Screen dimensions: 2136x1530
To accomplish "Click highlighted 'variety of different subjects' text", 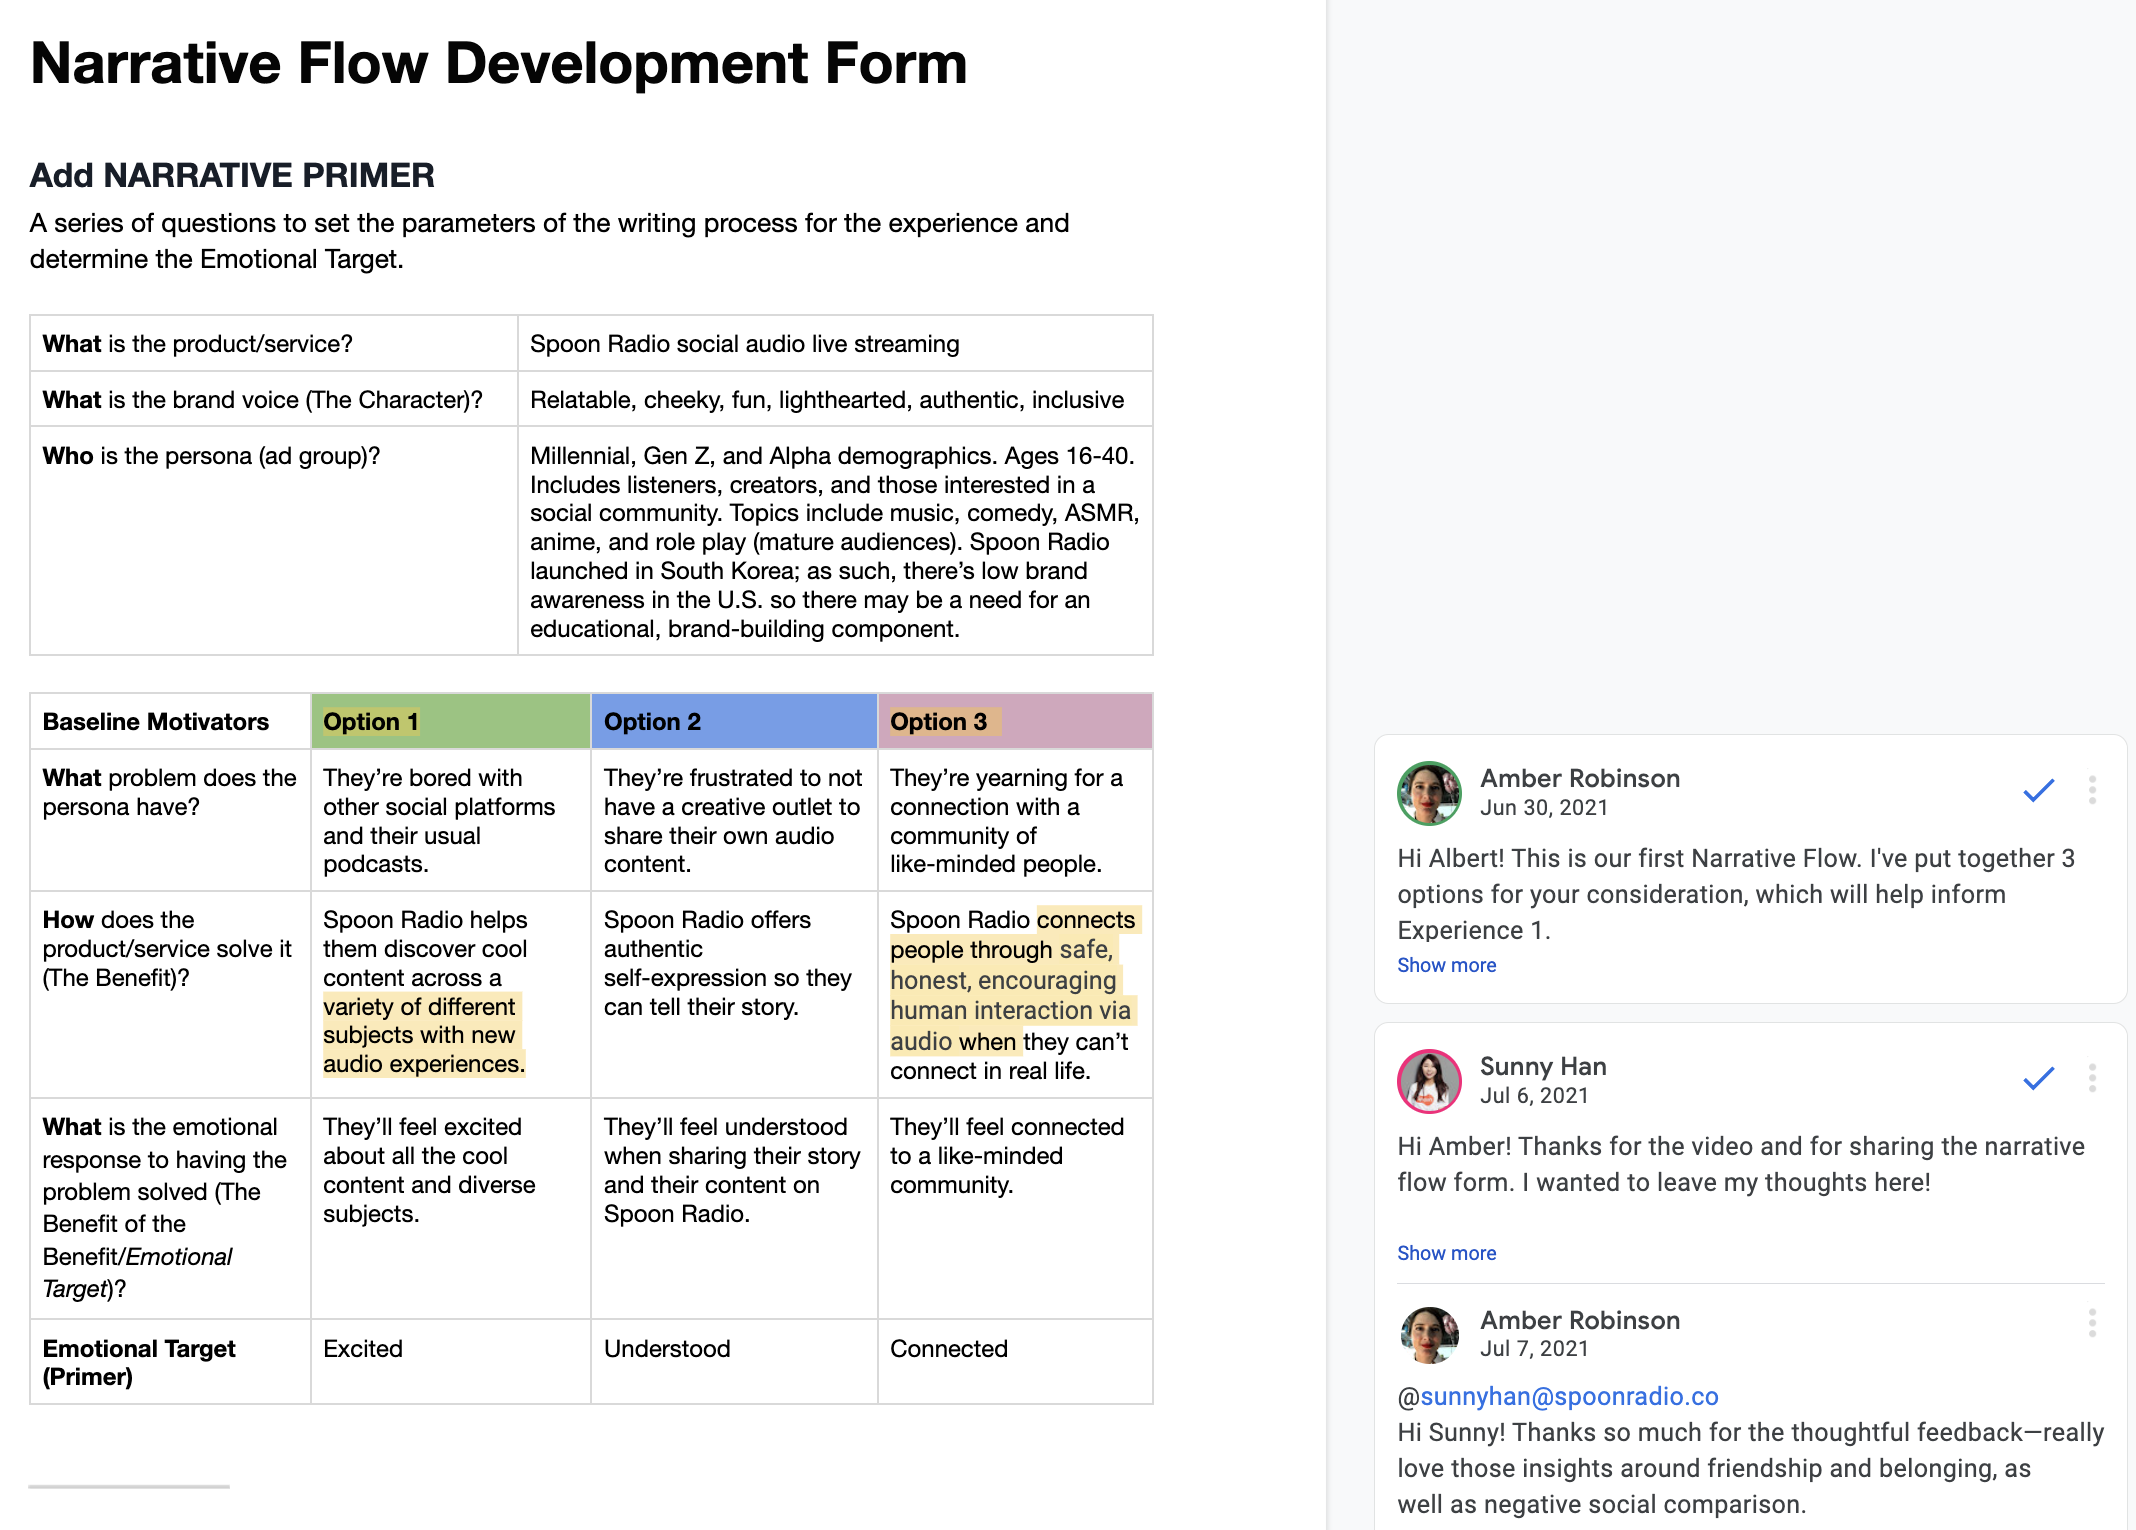I will pyautogui.click(x=423, y=1035).
